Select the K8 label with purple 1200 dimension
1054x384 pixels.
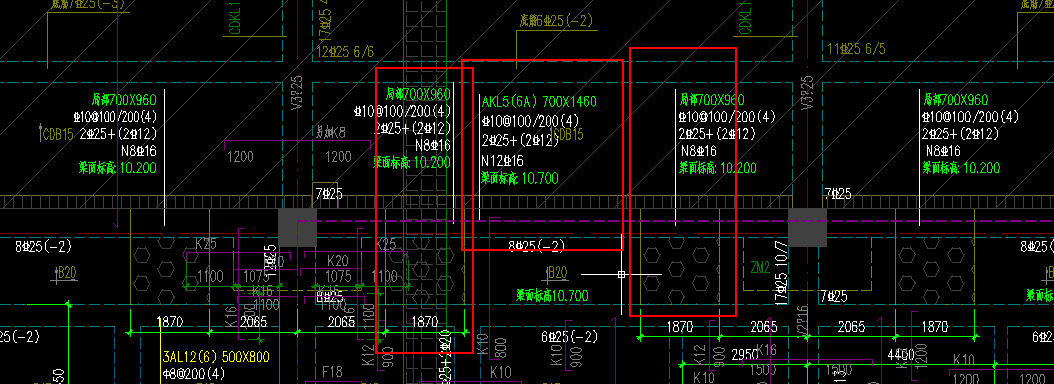point(330,133)
